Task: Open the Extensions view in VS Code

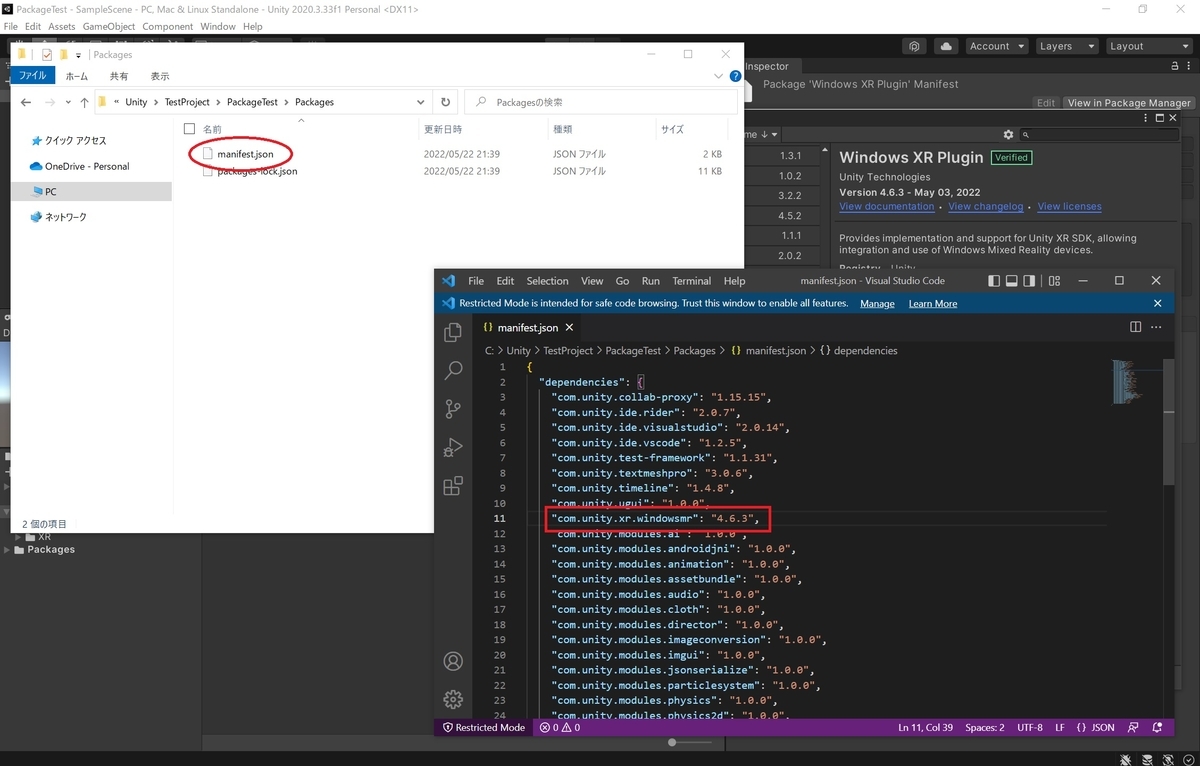Action: coord(453,486)
